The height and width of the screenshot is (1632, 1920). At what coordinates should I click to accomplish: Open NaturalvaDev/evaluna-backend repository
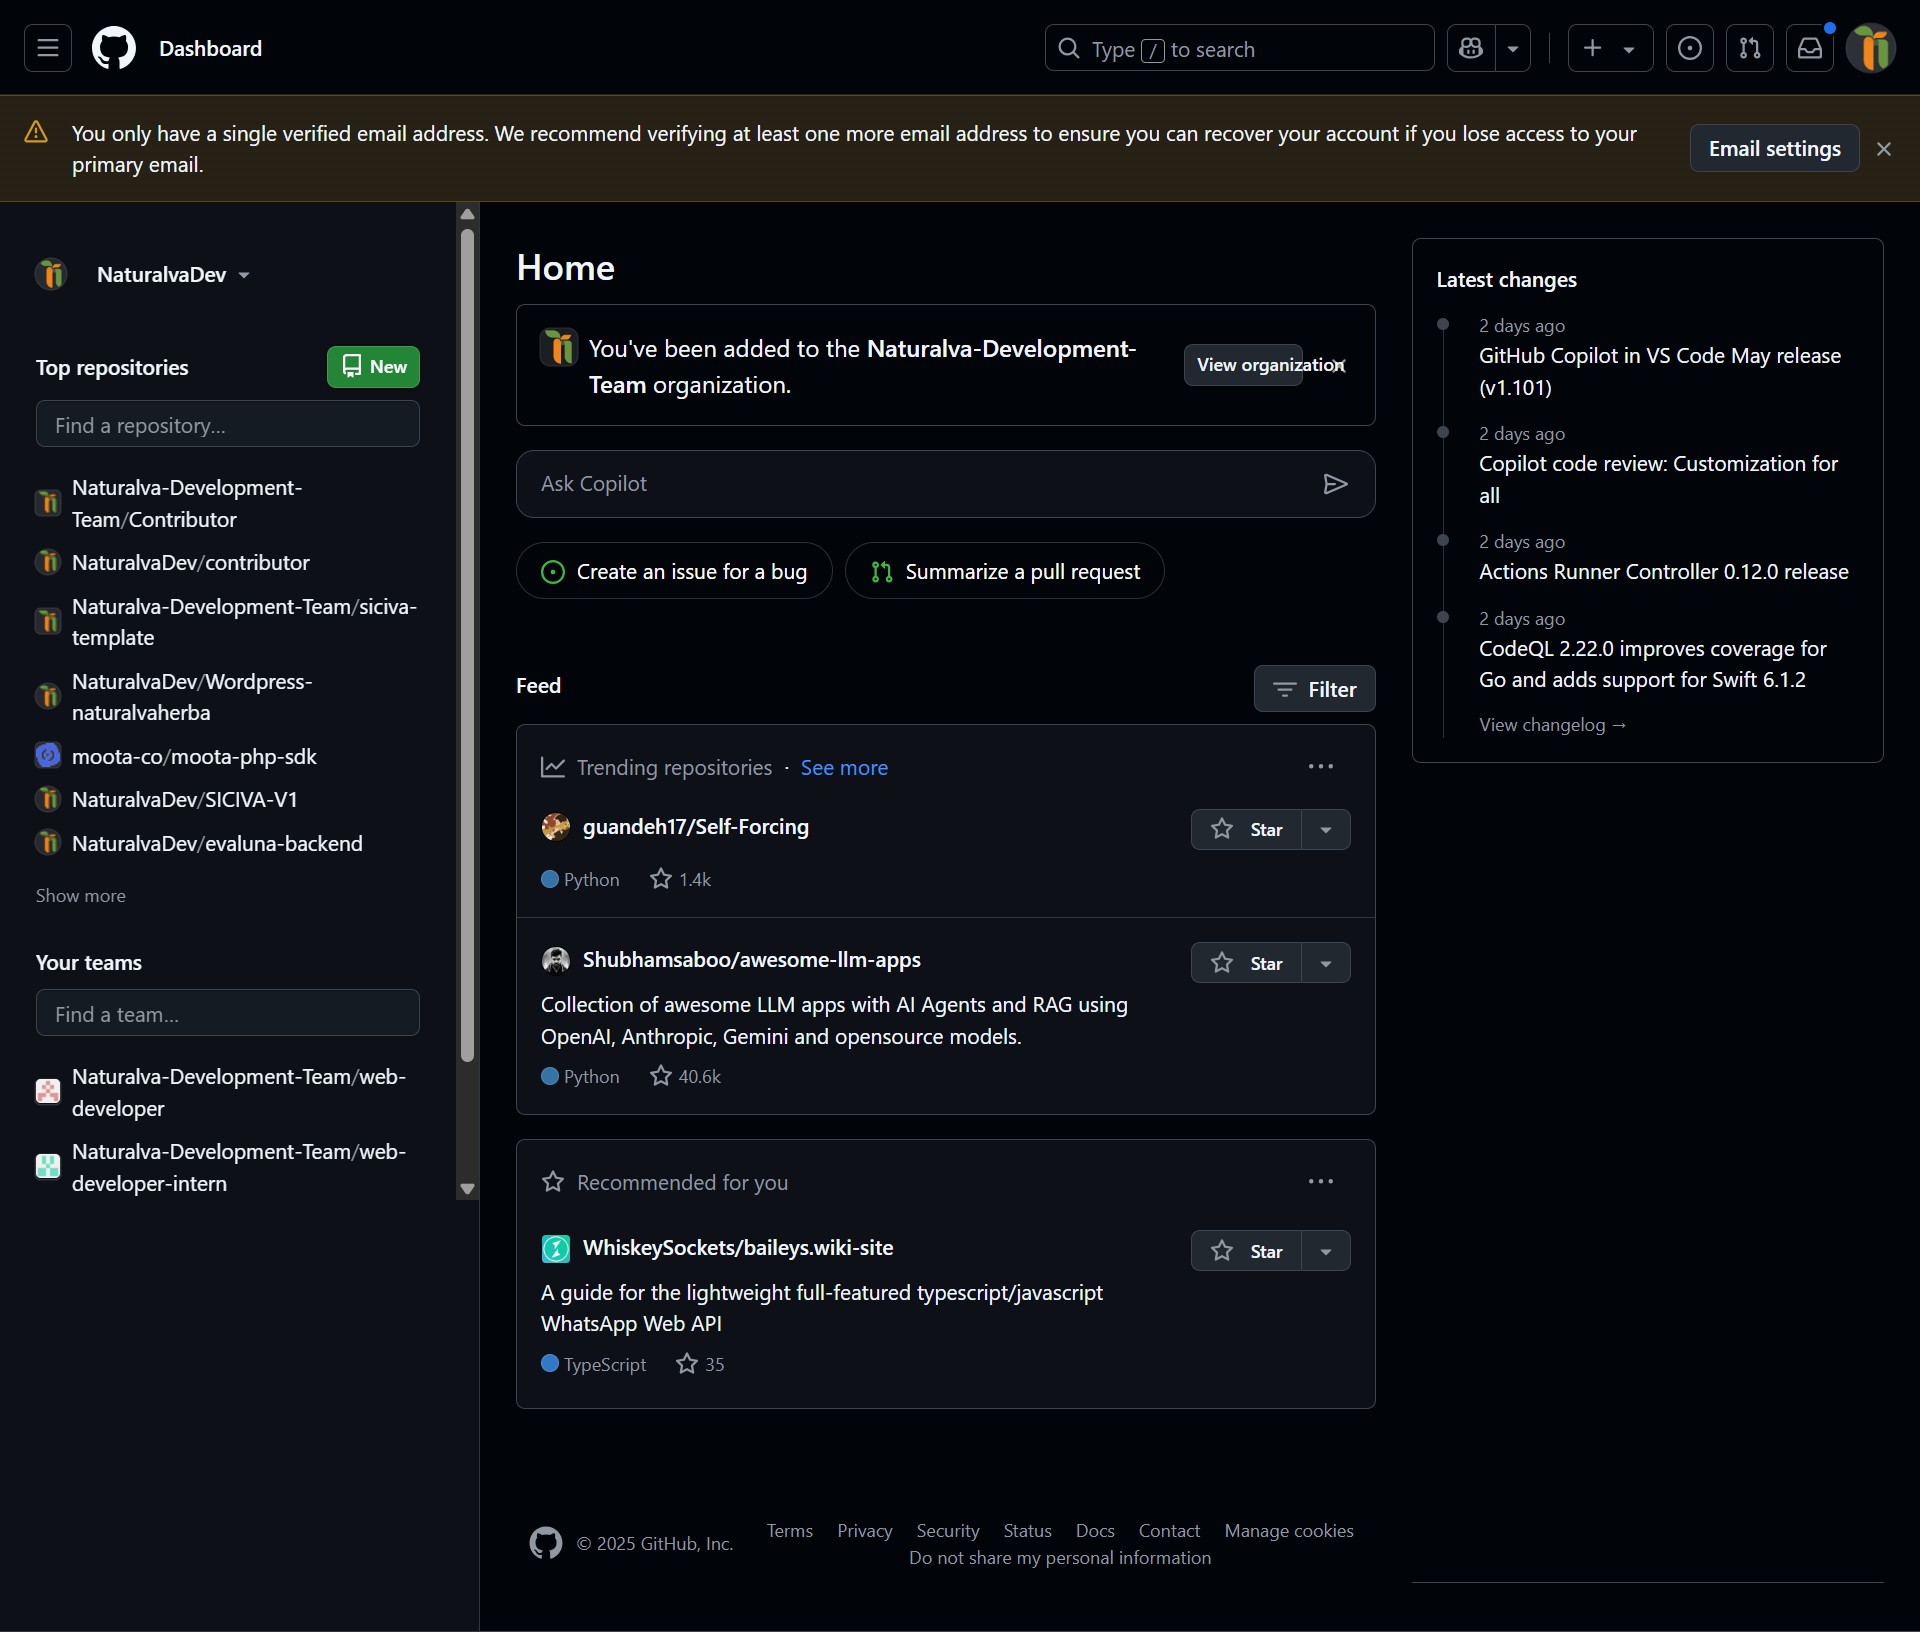tap(217, 843)
